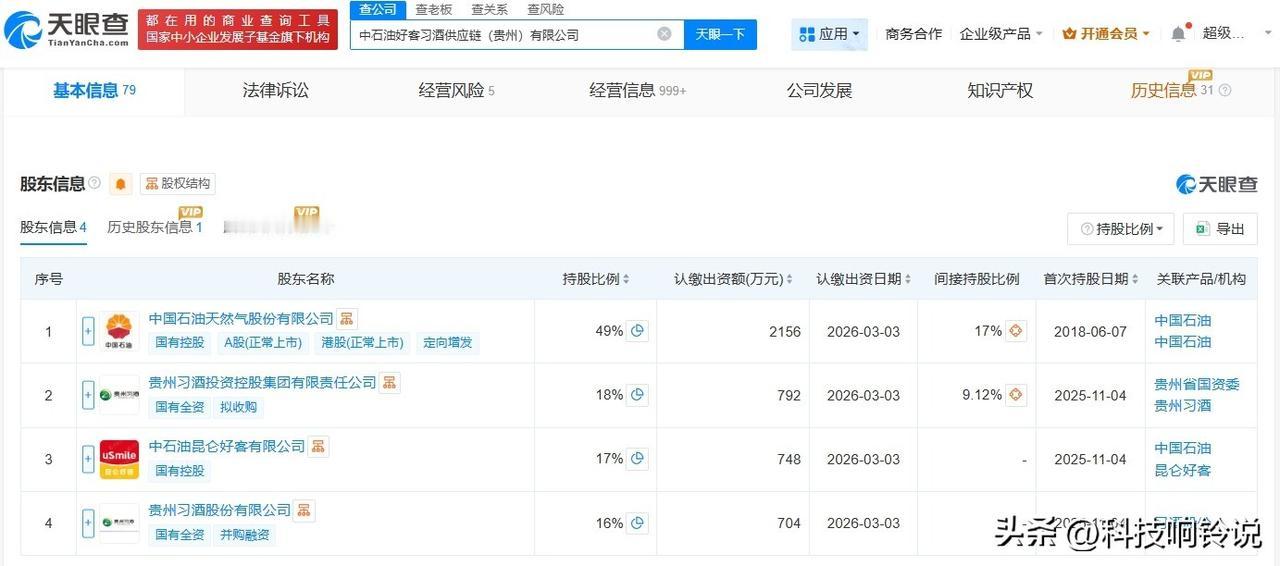Click the 商务合作 link
The height and width of the screenshot is (566, 1280).
tap(914, 34)
